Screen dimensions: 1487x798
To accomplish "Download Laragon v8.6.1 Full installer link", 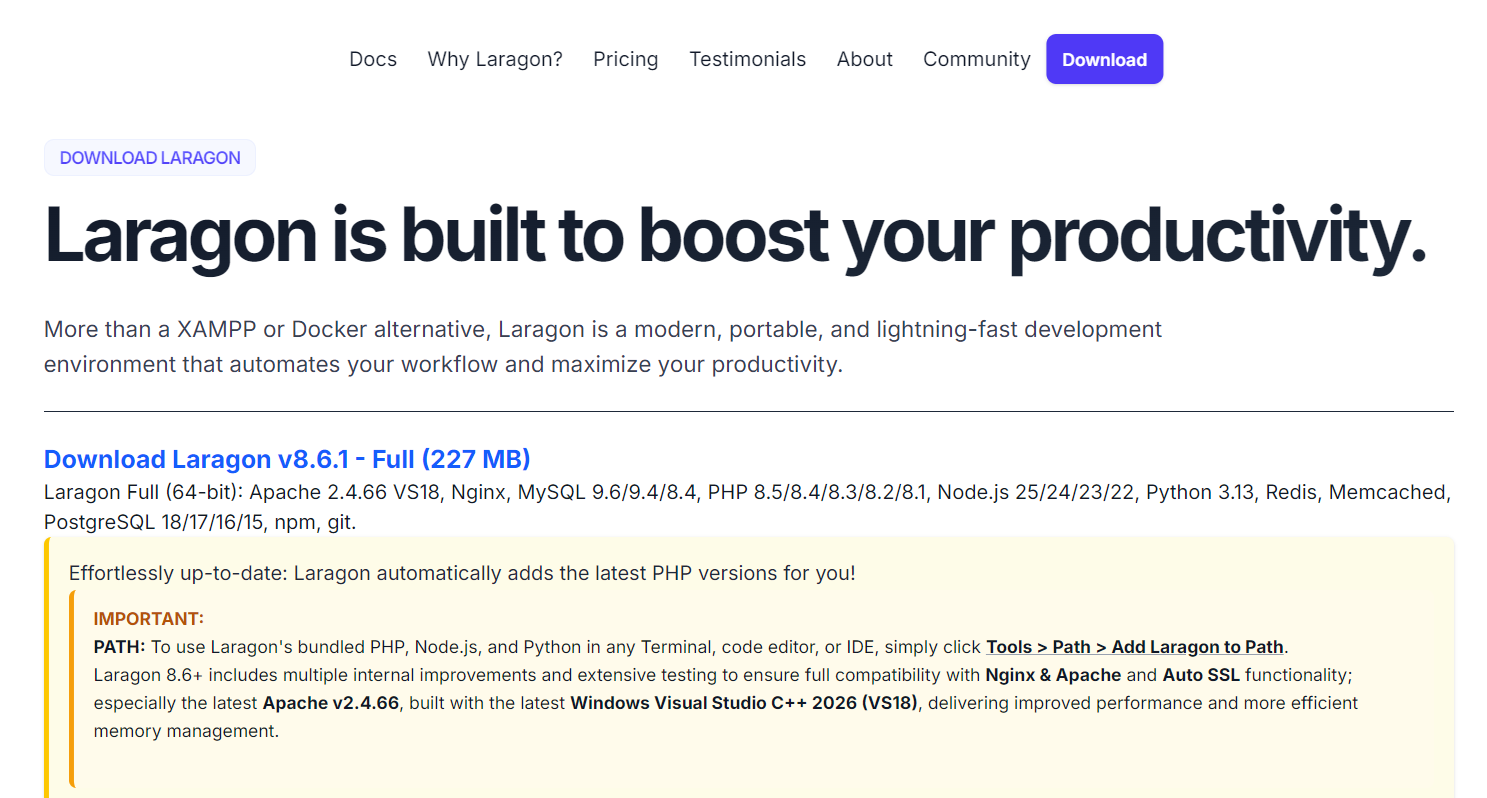I will coord(287,459).
